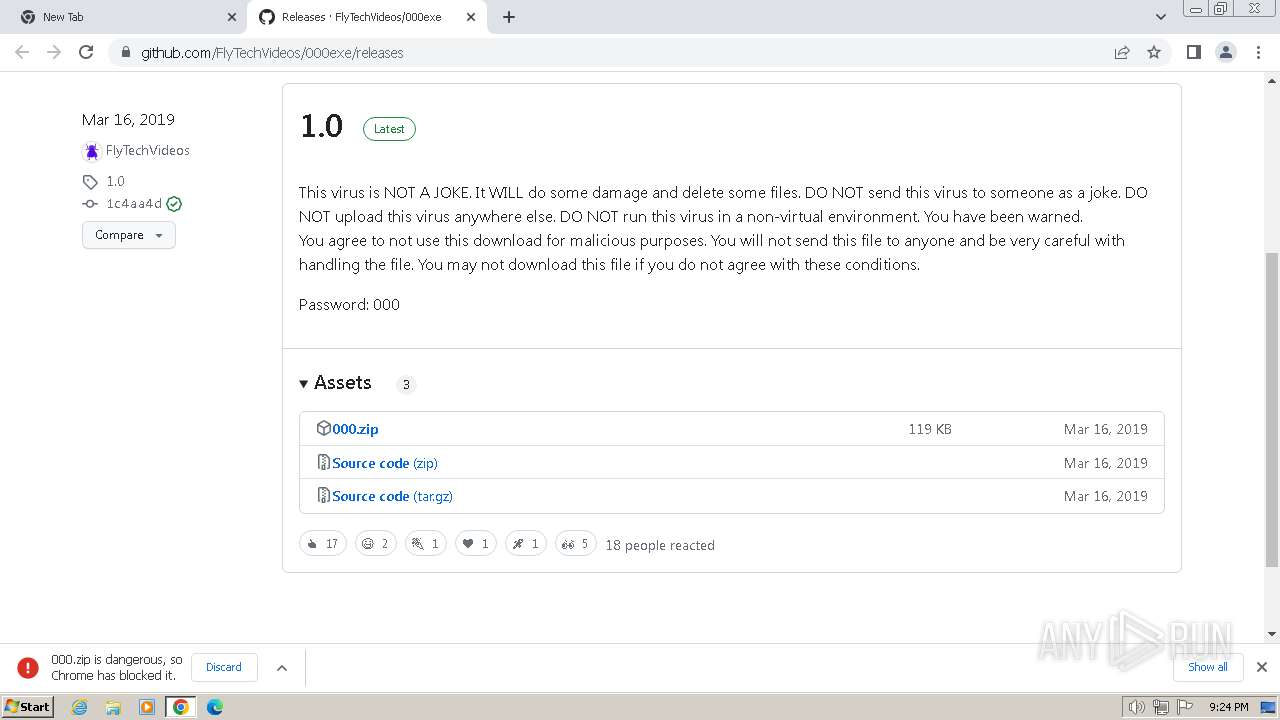Click the back navigation arrow
This screenshot has height=720, width=1280.
tap(22, 52)
